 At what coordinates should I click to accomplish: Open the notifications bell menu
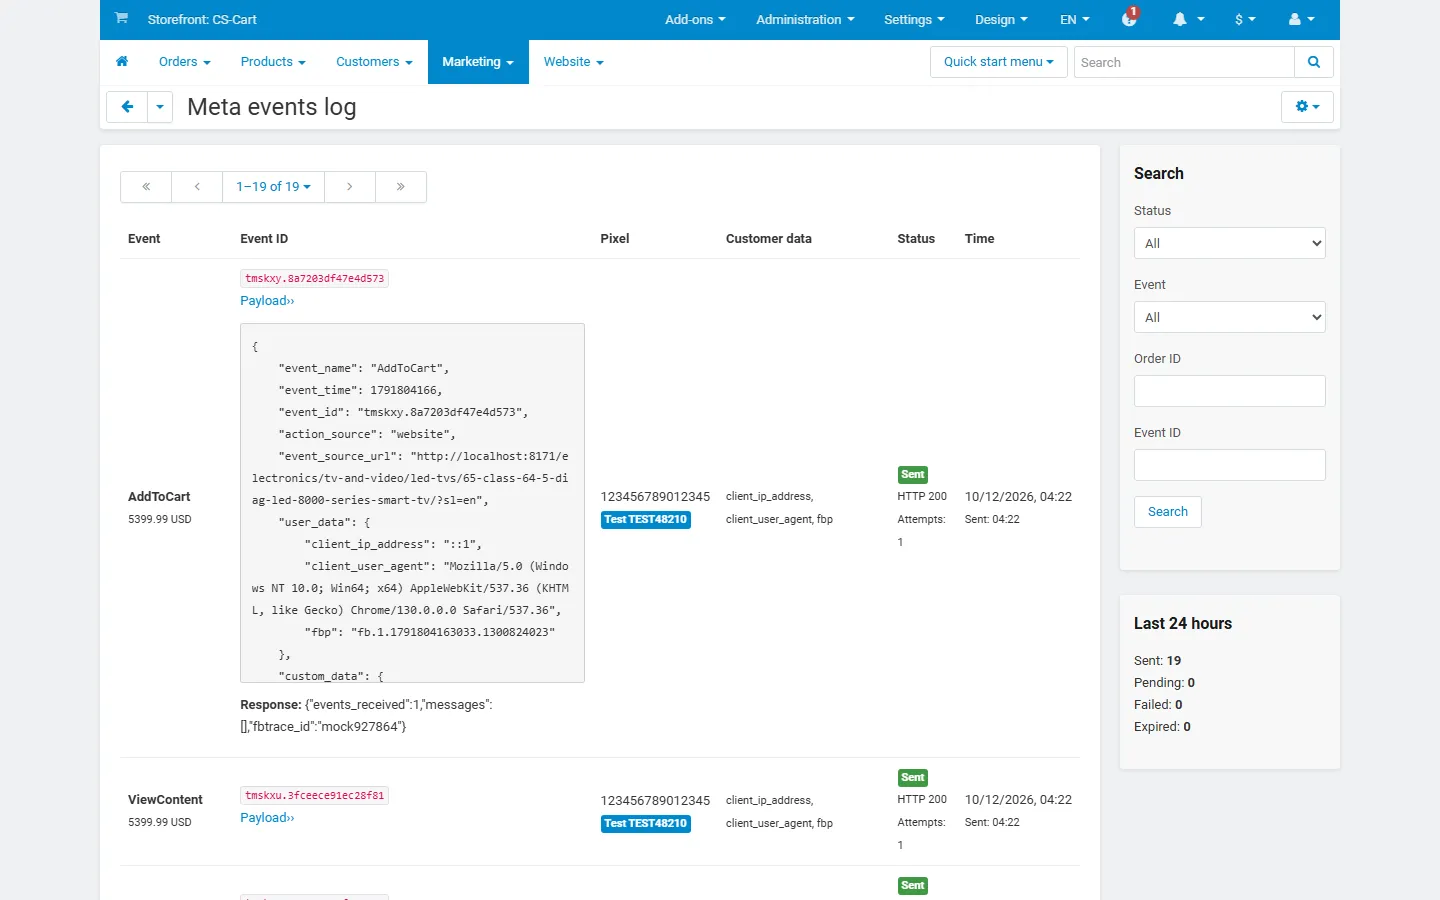[1188, 19]
